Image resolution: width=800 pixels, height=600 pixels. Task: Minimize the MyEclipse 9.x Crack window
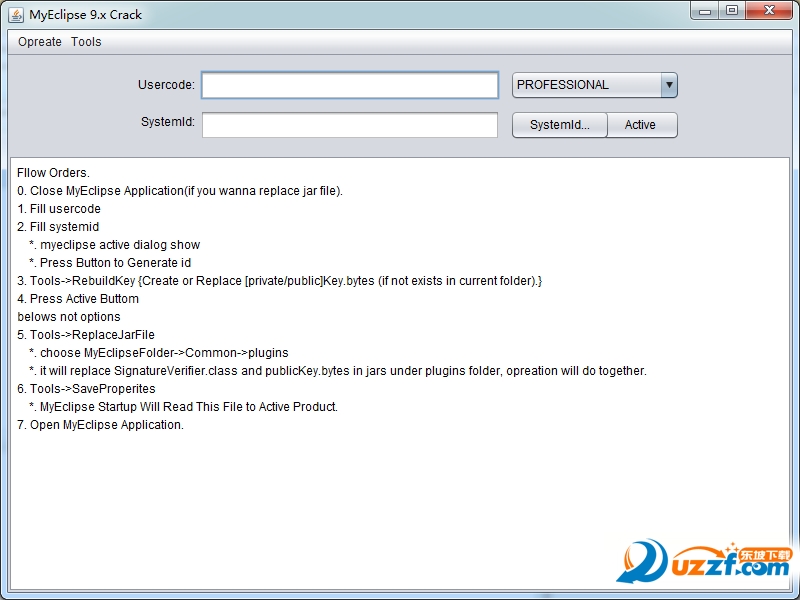706,11
